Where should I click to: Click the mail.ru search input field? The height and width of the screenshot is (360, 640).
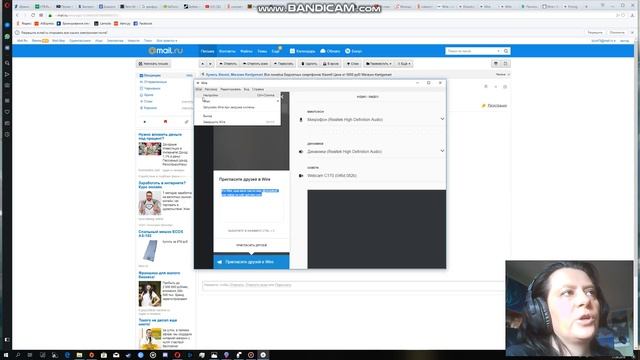(x=473, y=51)
